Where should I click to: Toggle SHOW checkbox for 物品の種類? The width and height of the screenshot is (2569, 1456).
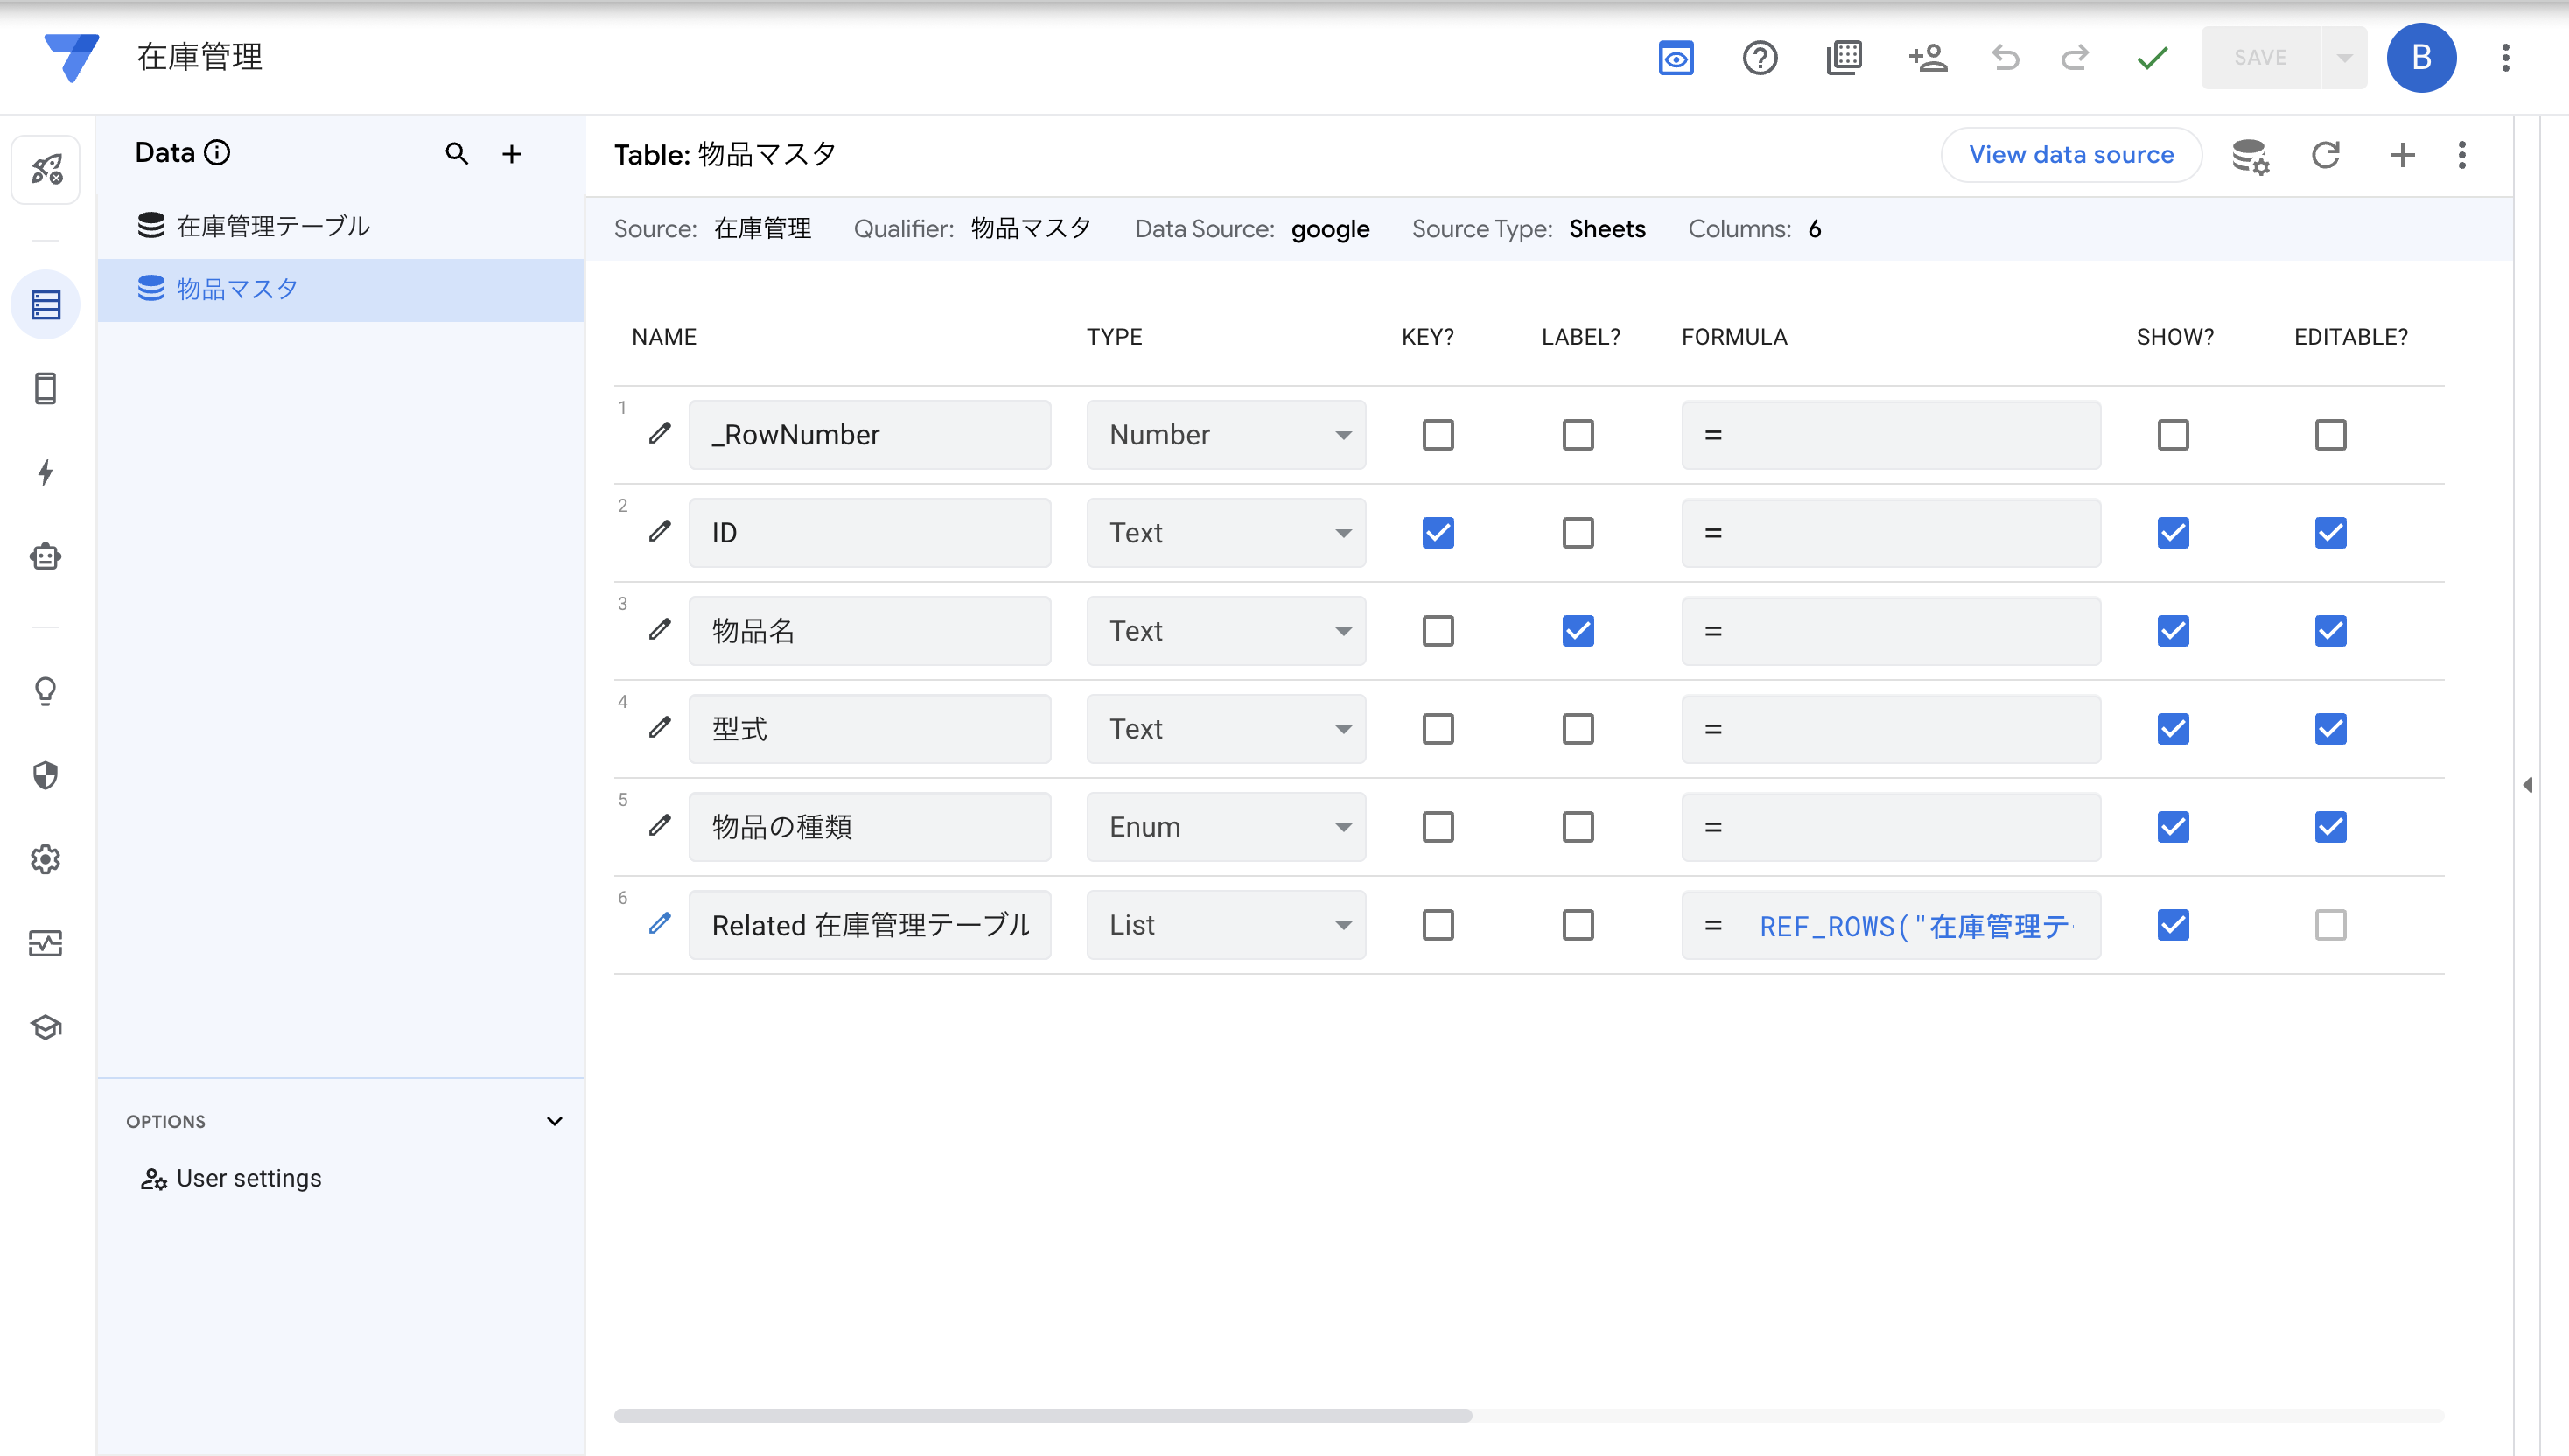tap(2172, 827)
